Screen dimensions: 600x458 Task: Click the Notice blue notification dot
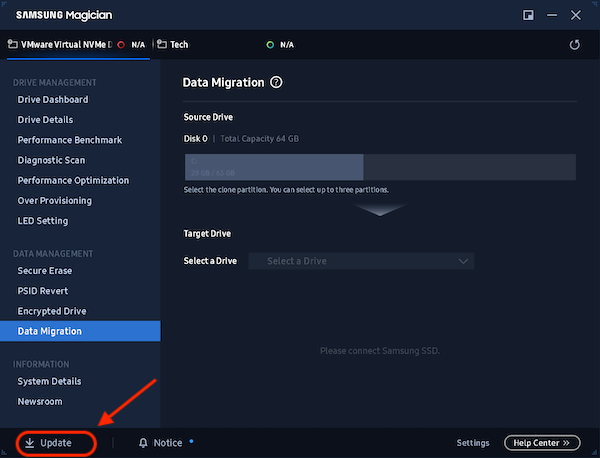tap(191, 442)
